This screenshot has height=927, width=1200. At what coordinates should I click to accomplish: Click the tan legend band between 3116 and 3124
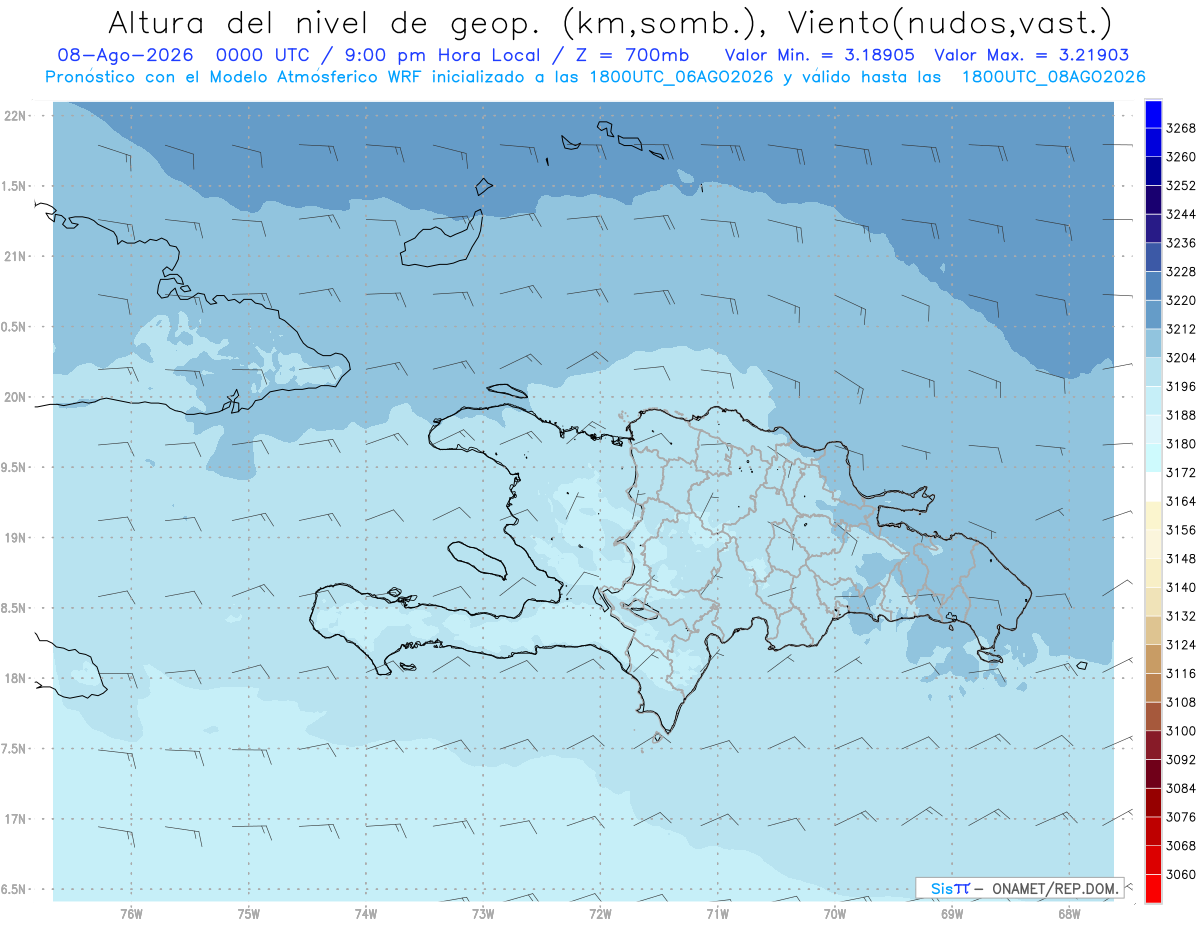pyautogui.click(x=1152, y=659)
